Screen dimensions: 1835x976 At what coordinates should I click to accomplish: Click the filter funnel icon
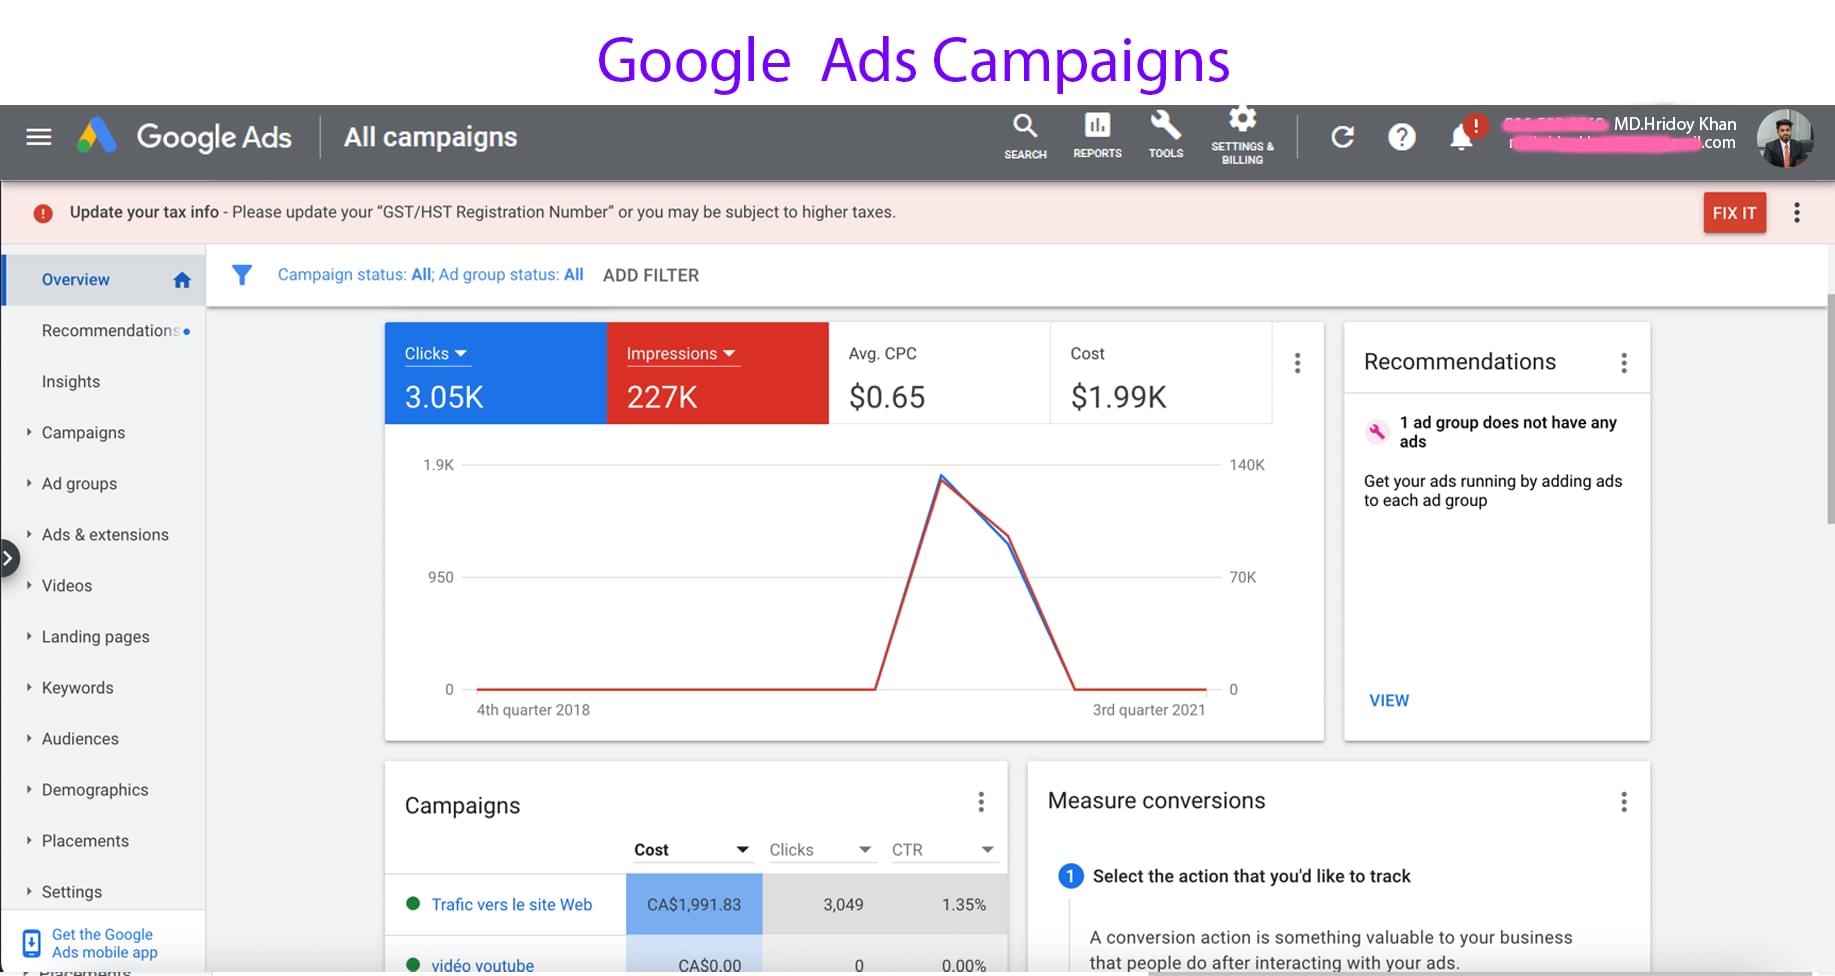[242, 275]
